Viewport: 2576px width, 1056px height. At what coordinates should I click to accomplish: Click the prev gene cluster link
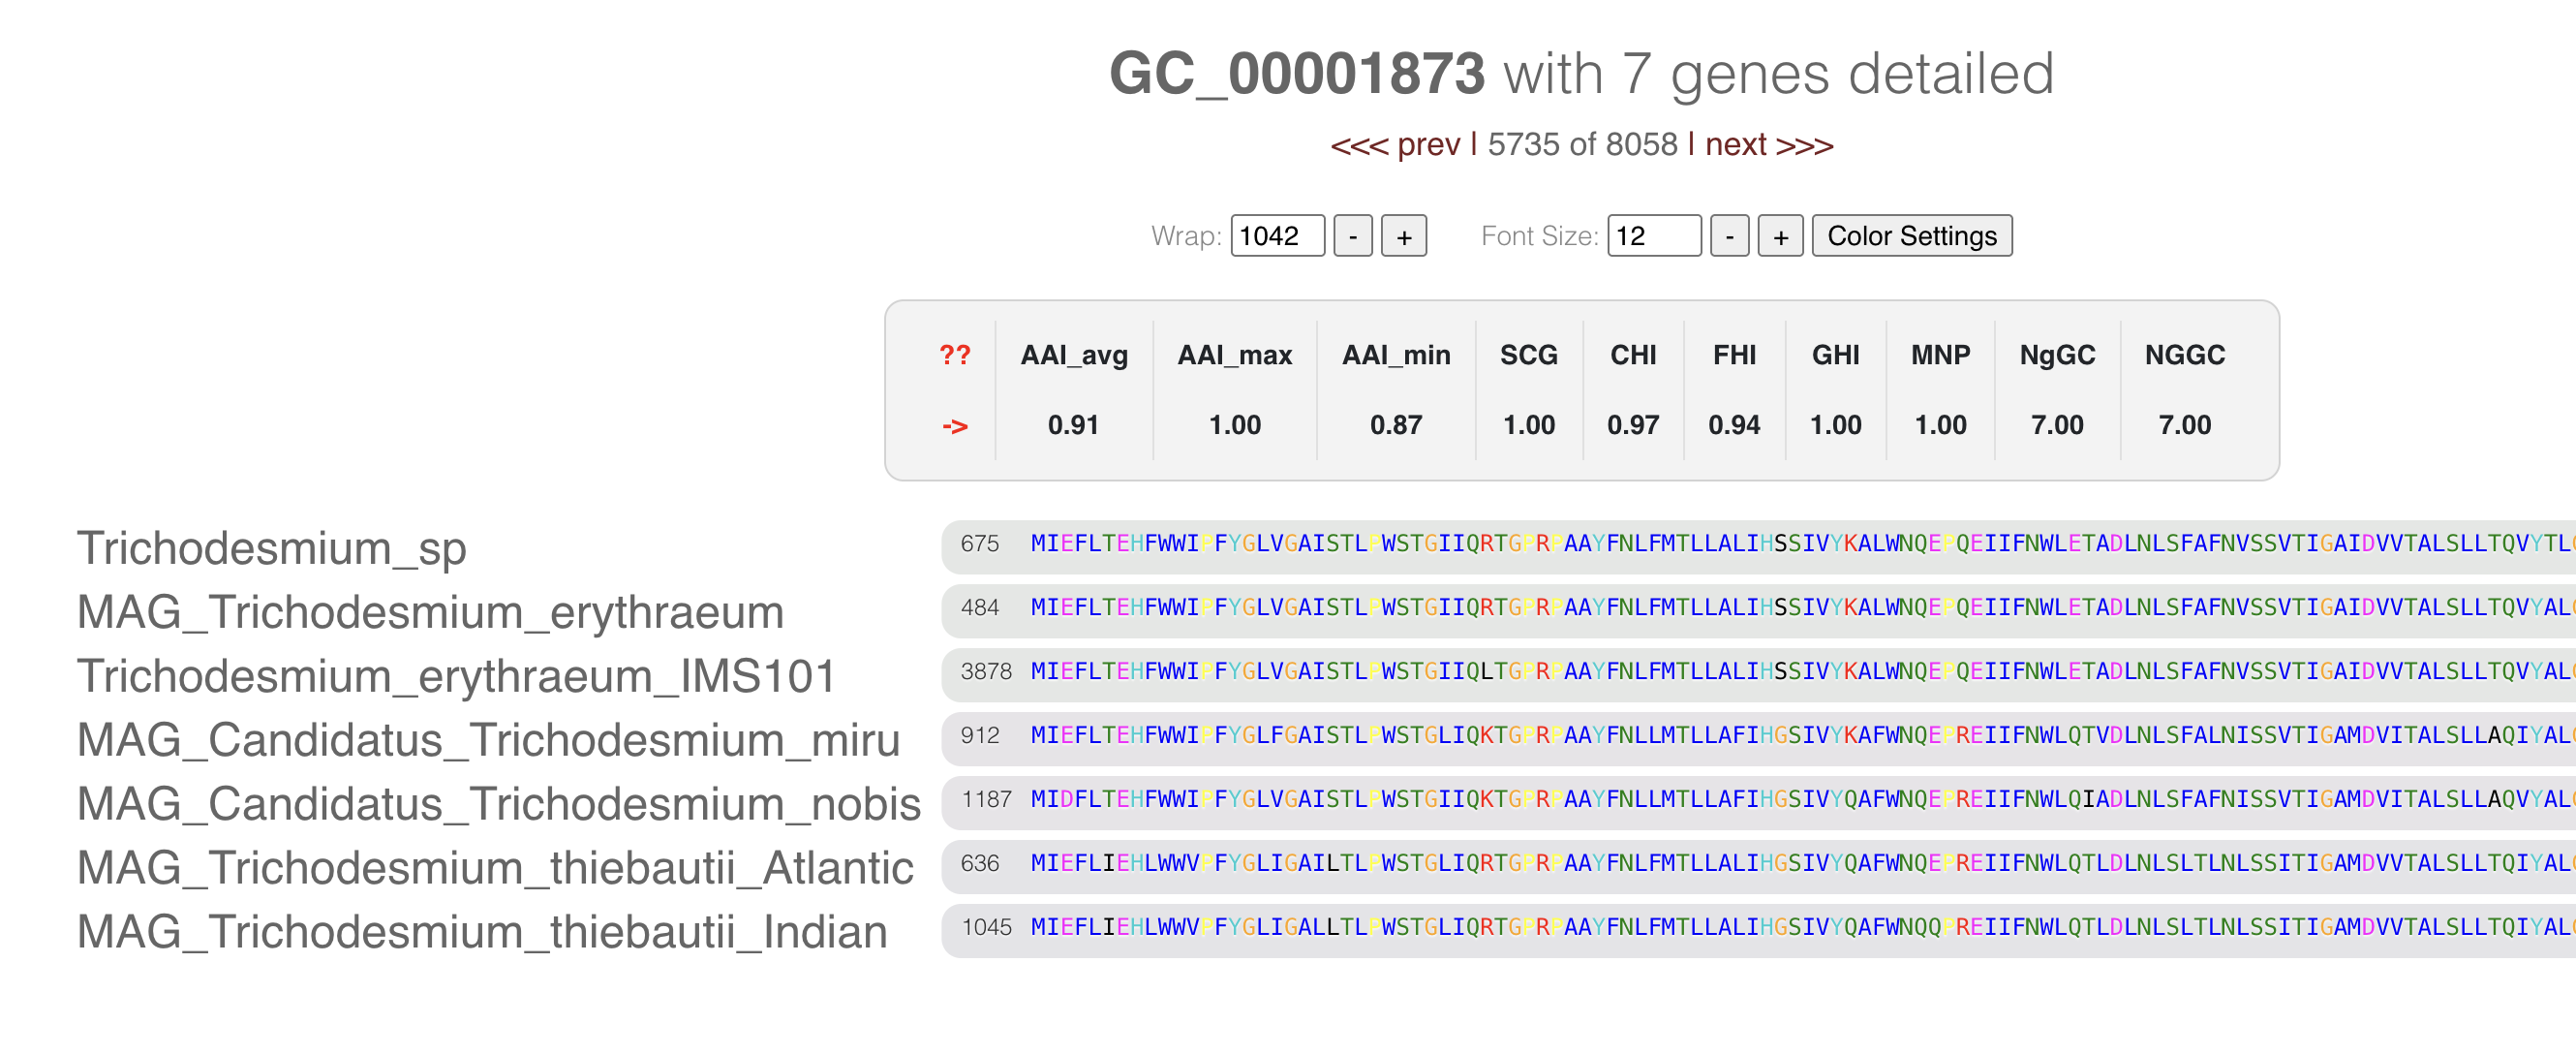1395,145
